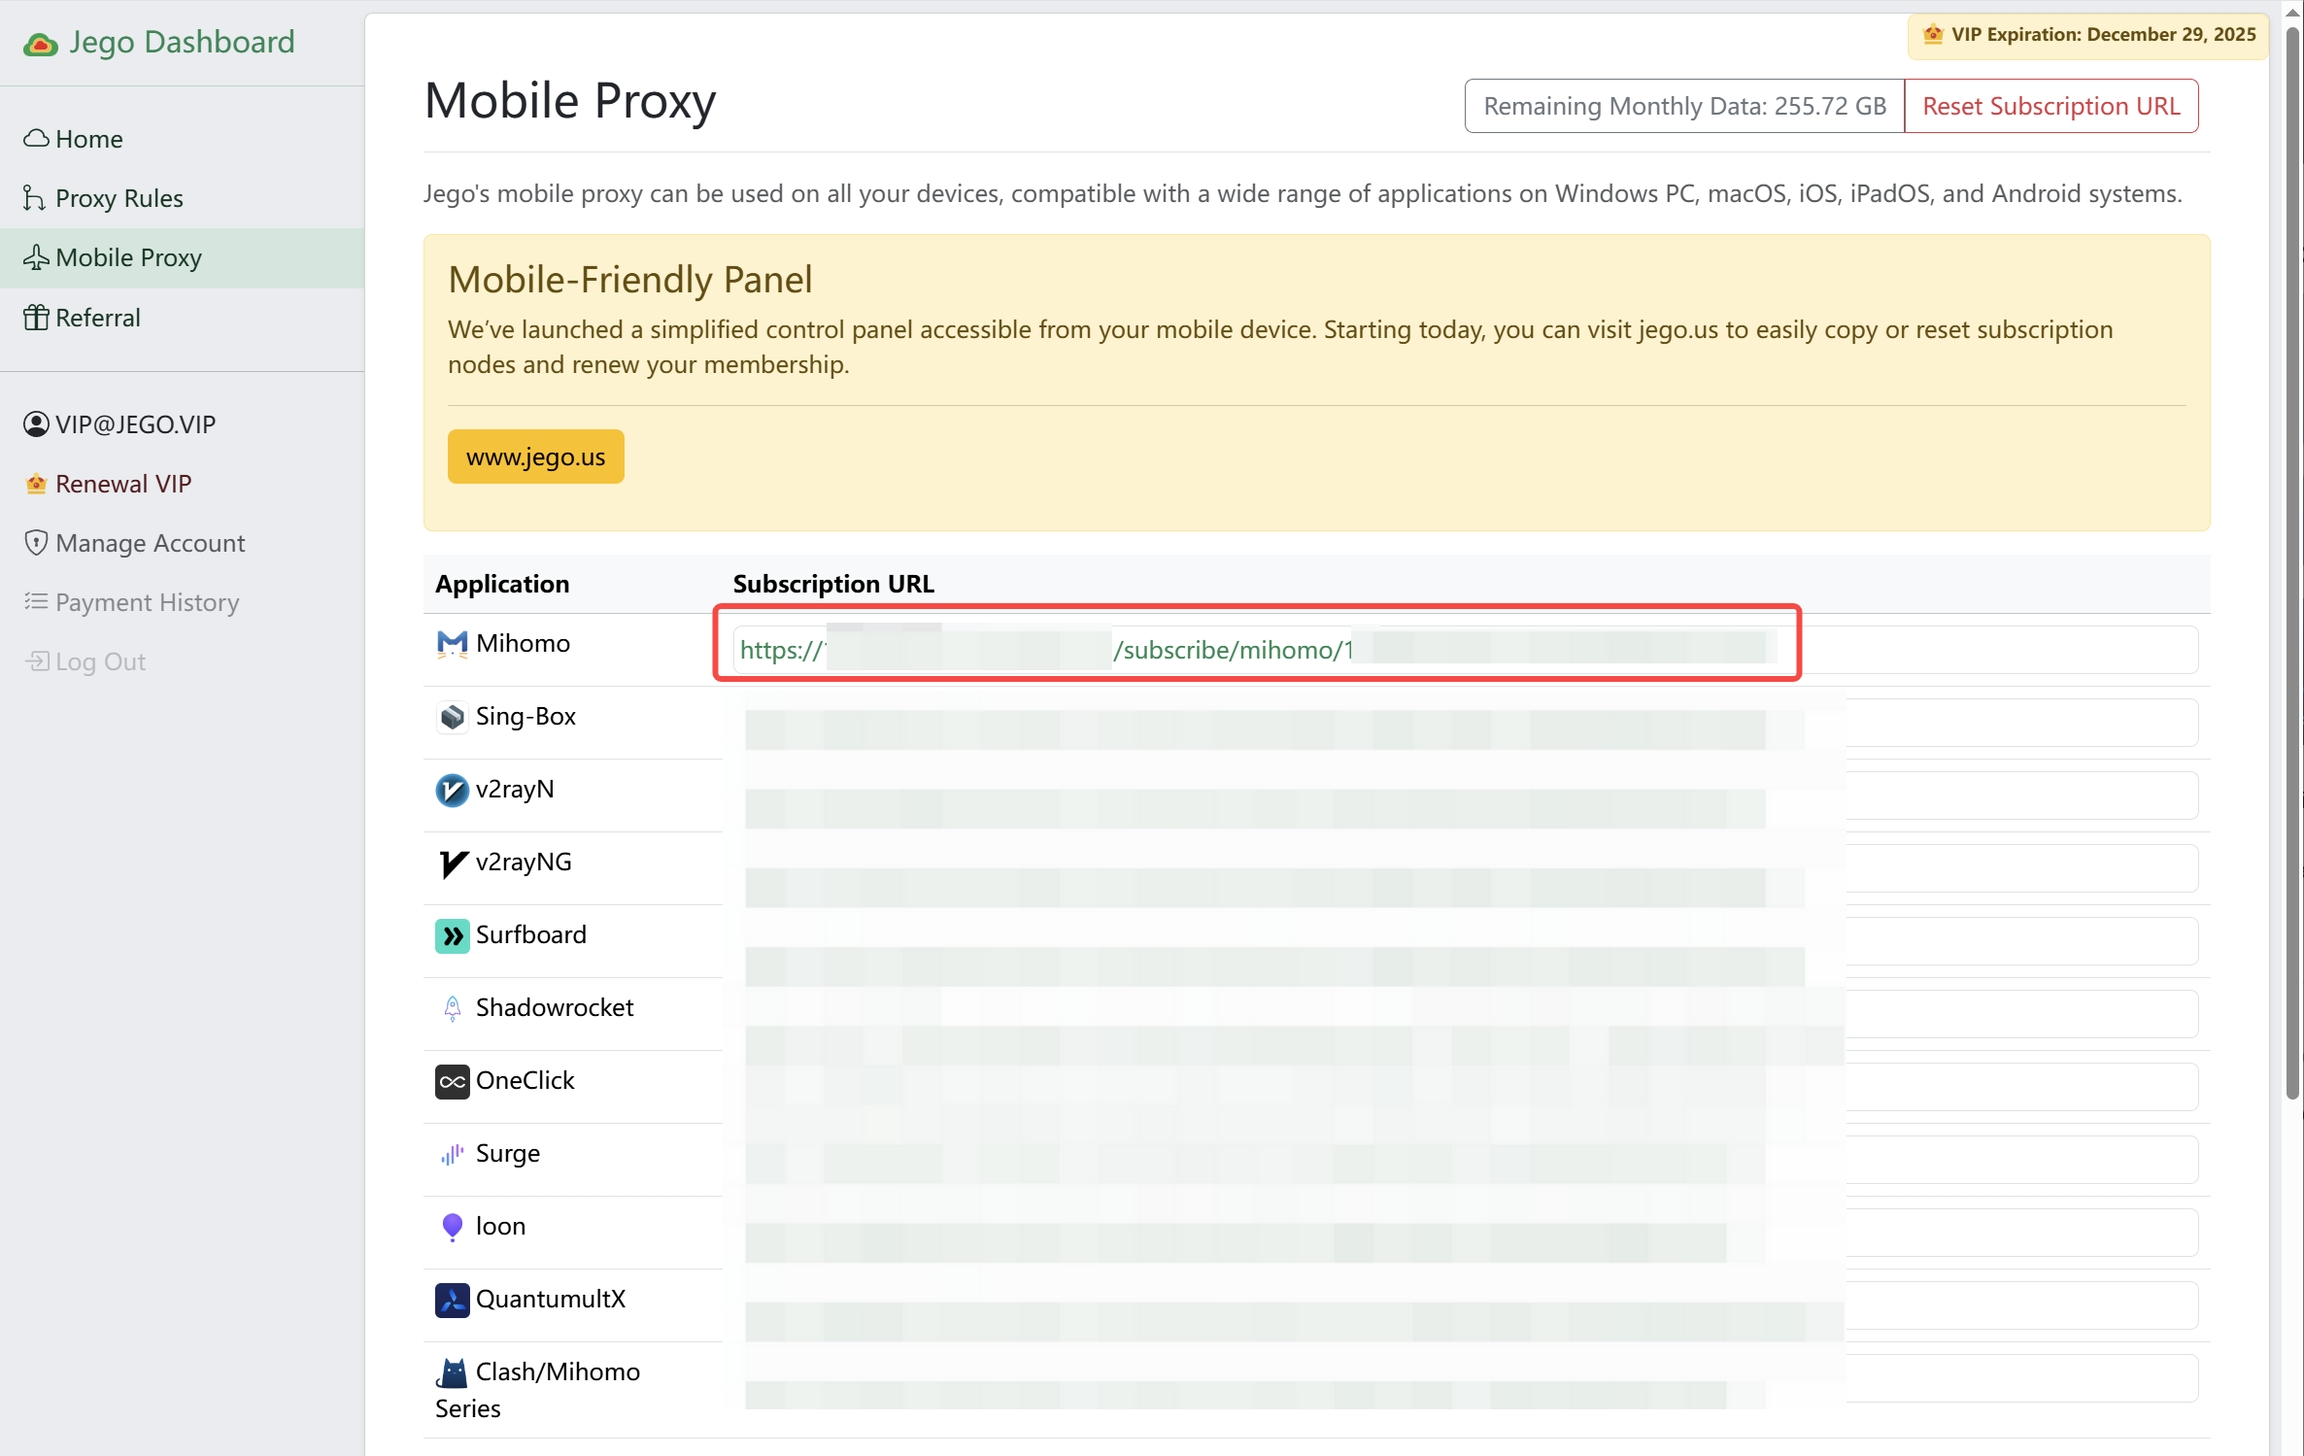Screen dimensions: 2304x1456
Task: Click the OneClick infinity icon
Action: click(452, 1081)
